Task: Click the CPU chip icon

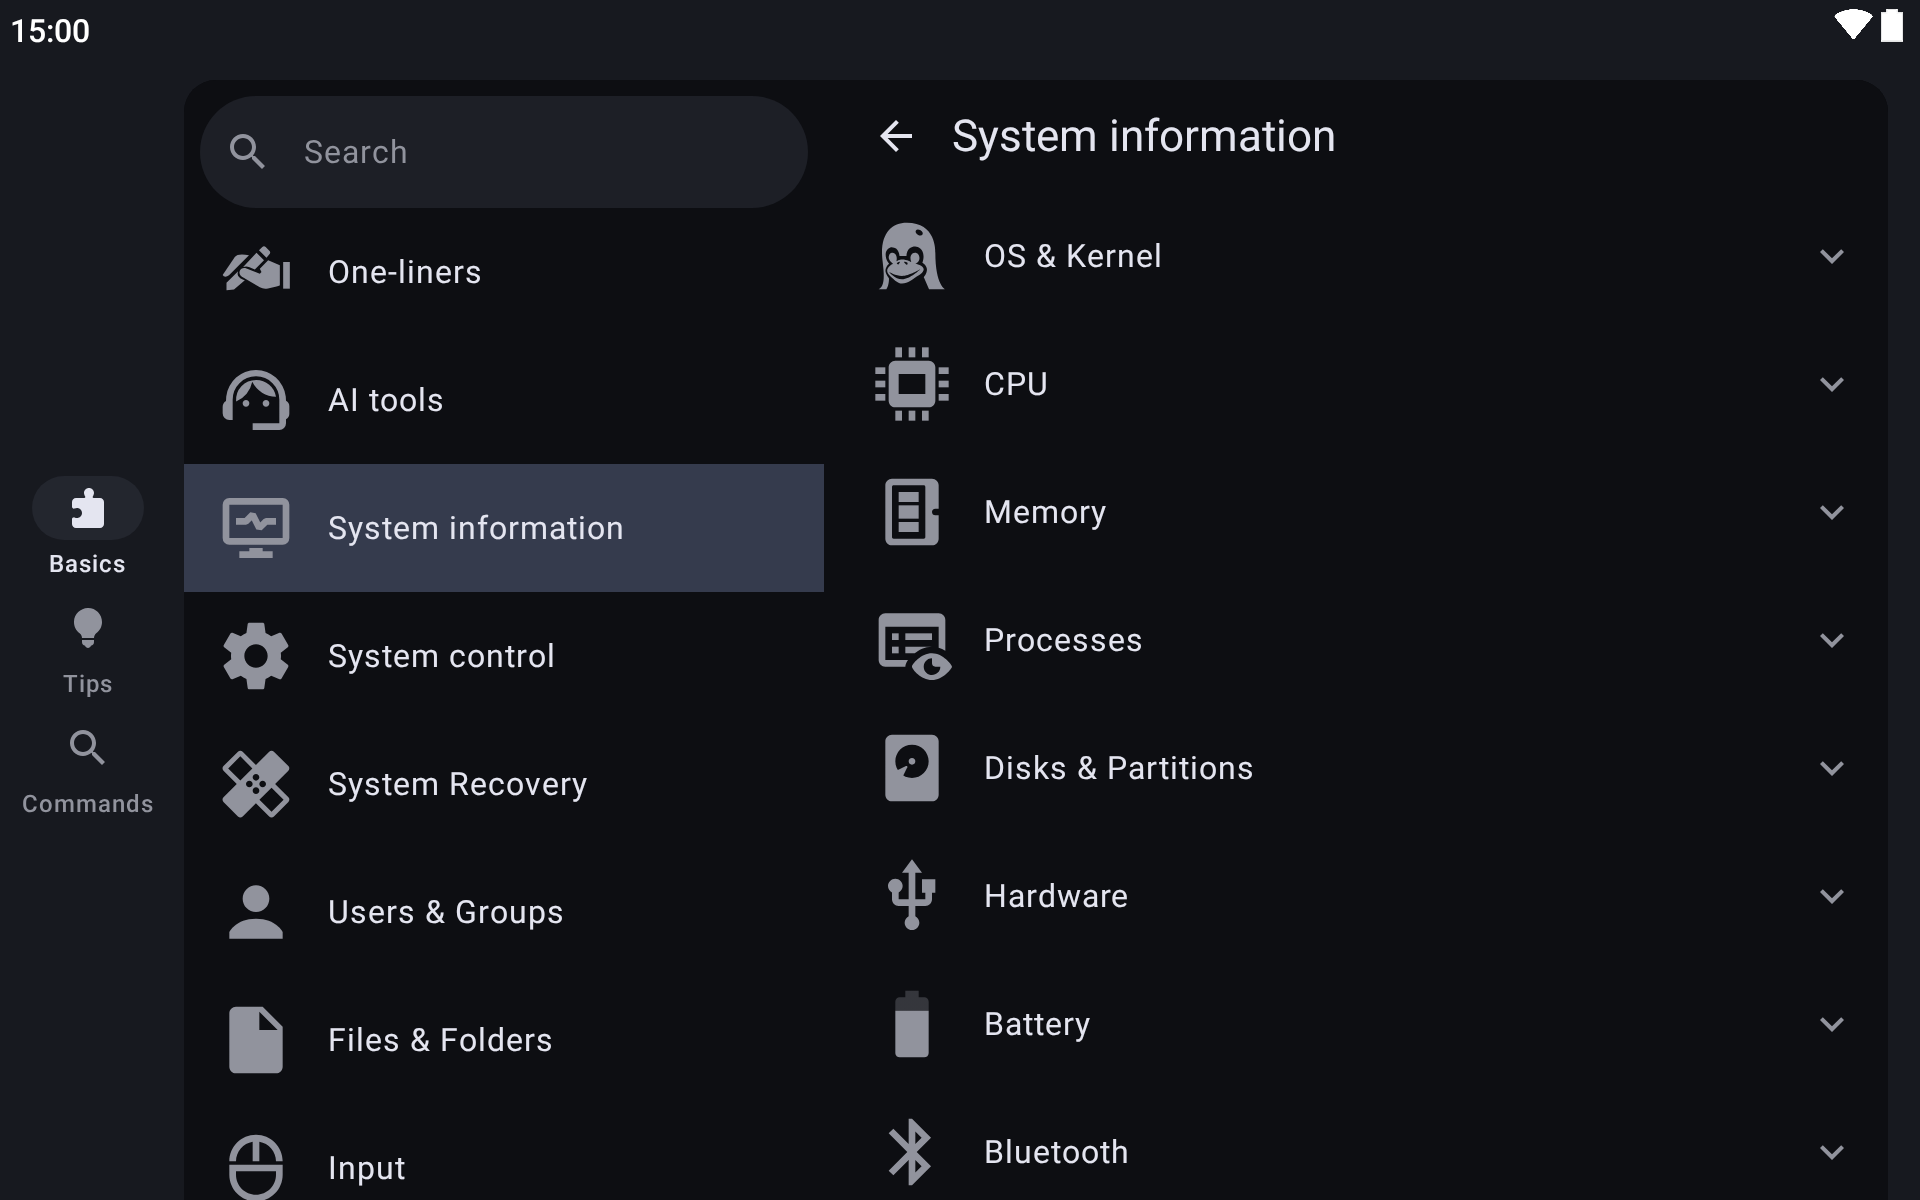Action: pos(912,384)
